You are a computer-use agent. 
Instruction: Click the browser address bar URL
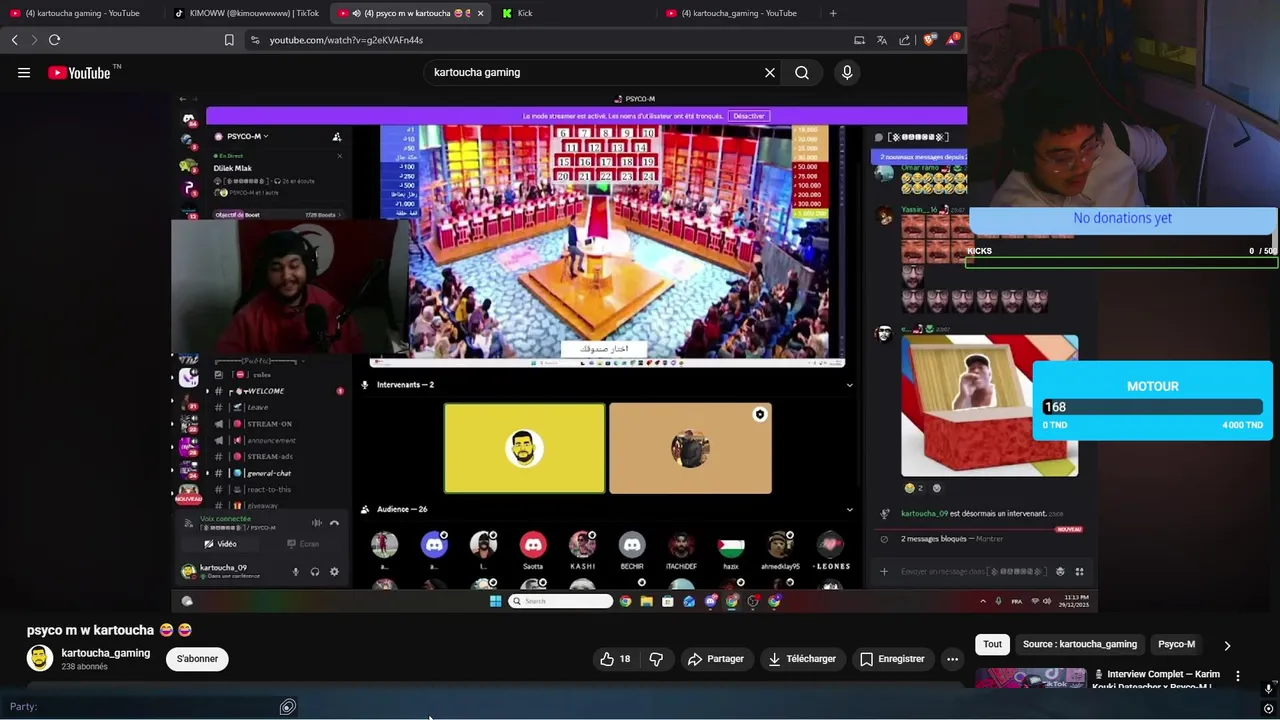(x=346, y=40)
